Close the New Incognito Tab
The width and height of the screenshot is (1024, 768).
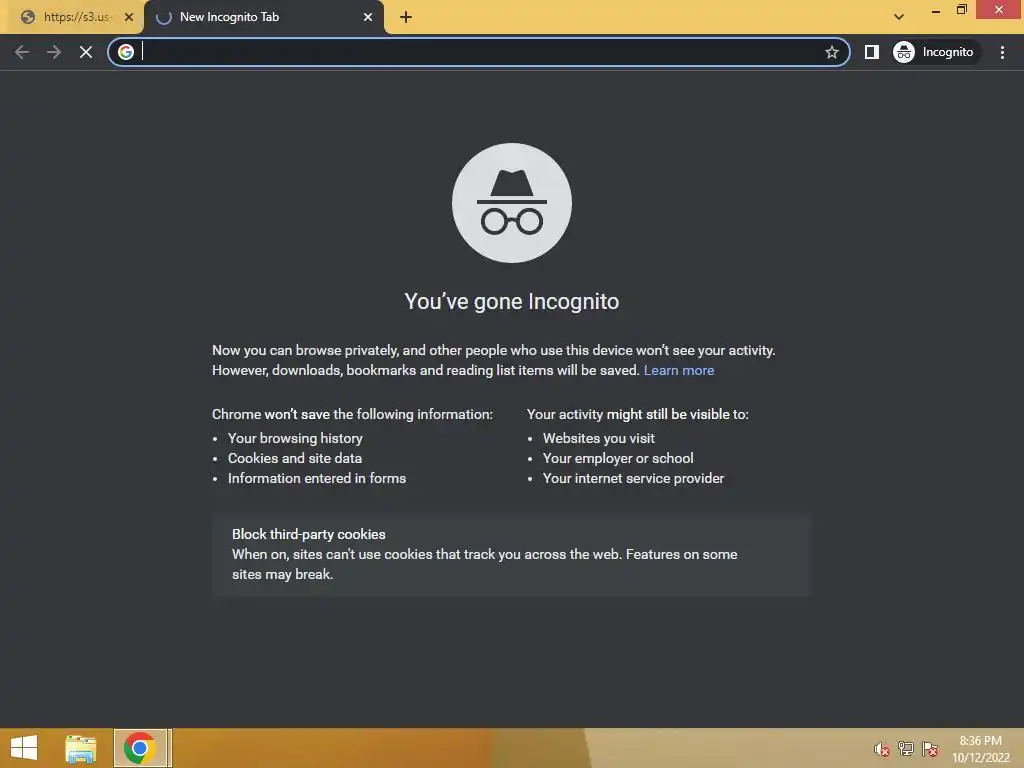click(x=368, y=17)
